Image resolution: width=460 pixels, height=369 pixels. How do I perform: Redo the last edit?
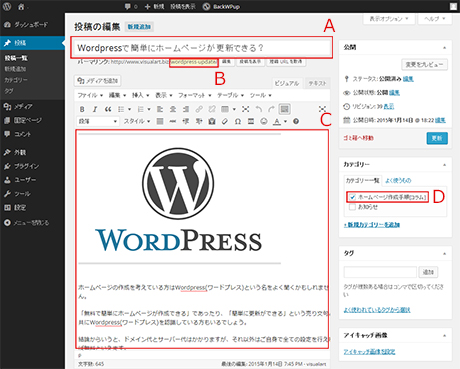pos(271,109)
